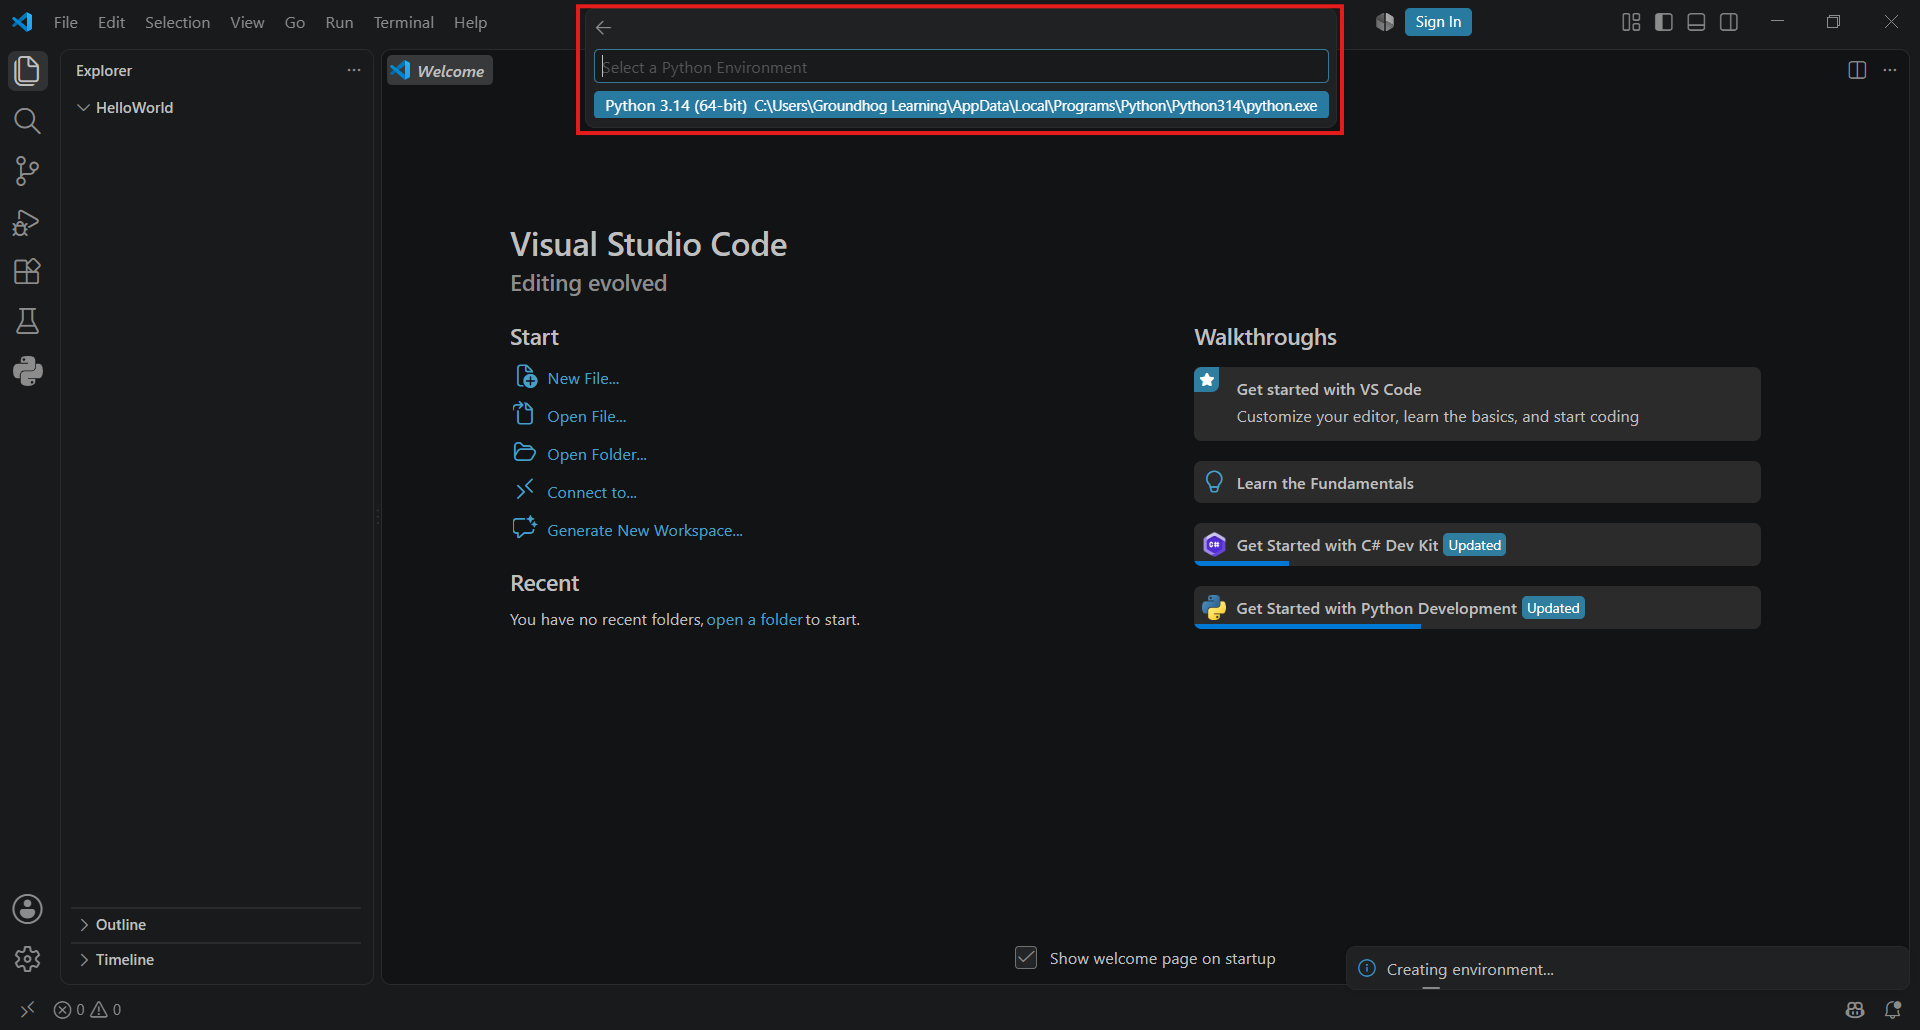Screen dimensions: 1920x1030
Task: Open the Python view in activity bar
Action: pyautogui.click(x=28, y=371)
